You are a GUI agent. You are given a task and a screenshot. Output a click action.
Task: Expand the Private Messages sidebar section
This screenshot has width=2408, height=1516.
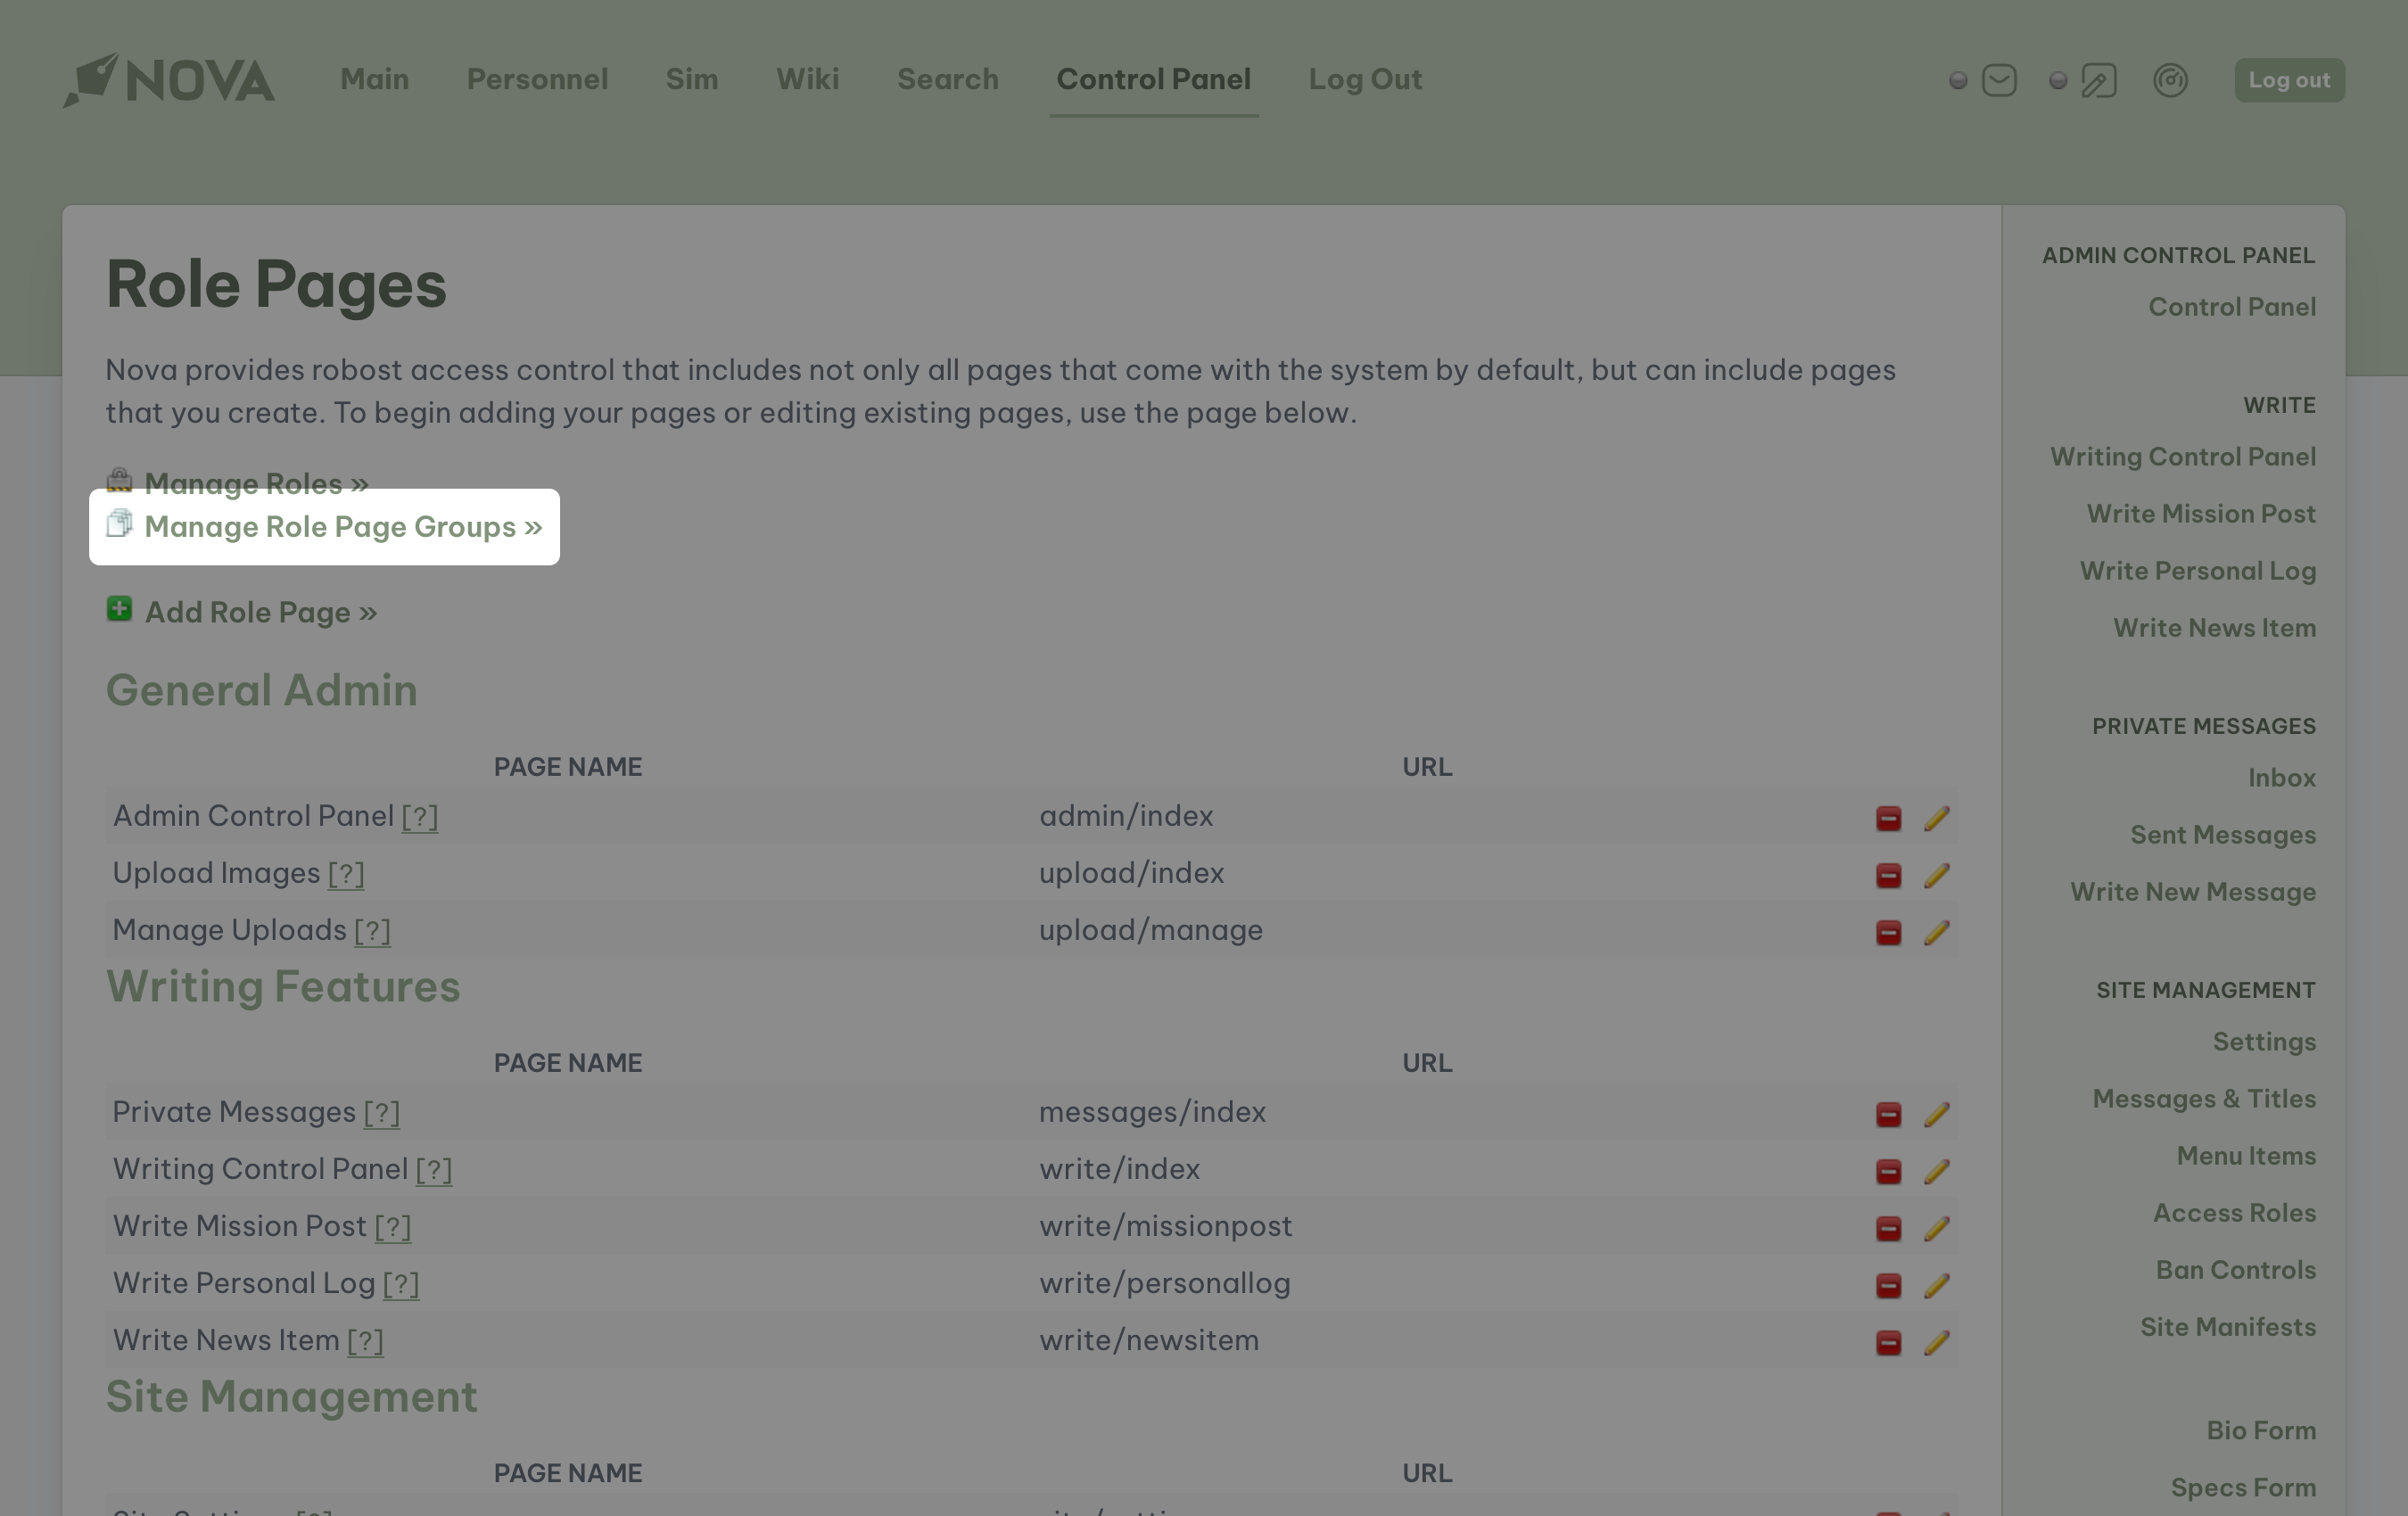[x=2204, y=727]
